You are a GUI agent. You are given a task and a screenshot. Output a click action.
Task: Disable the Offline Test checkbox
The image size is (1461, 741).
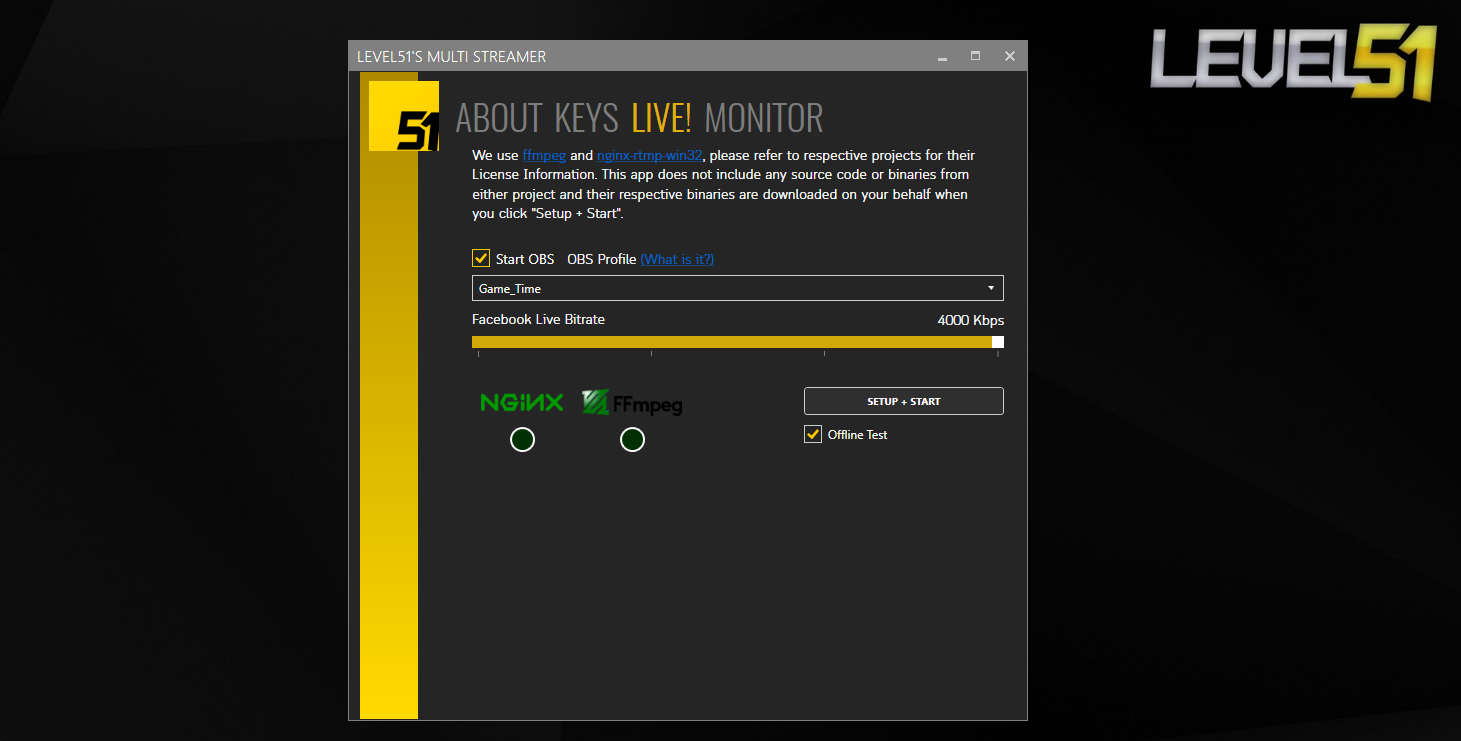(x=813, y=435)
